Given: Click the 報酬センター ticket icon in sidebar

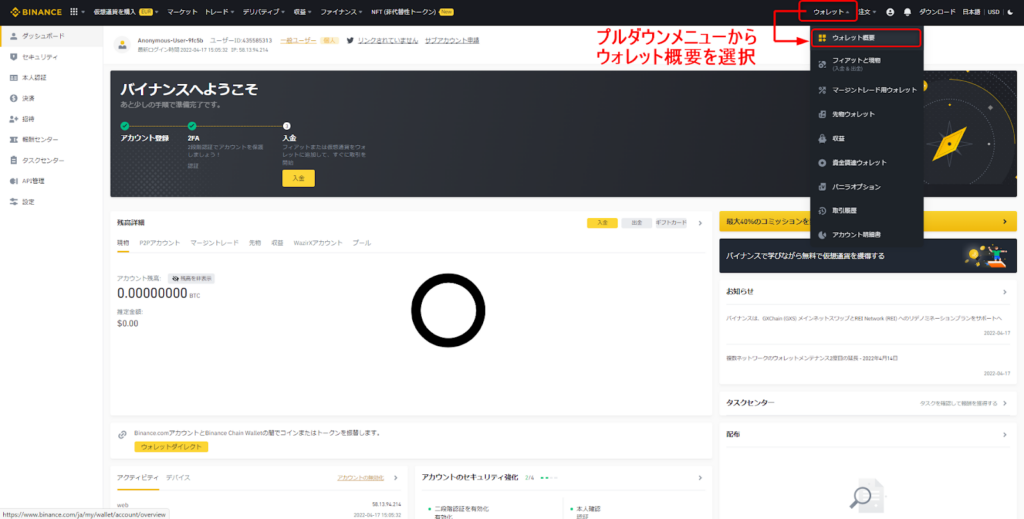Looking at the screenshot, I should point(14,140).
